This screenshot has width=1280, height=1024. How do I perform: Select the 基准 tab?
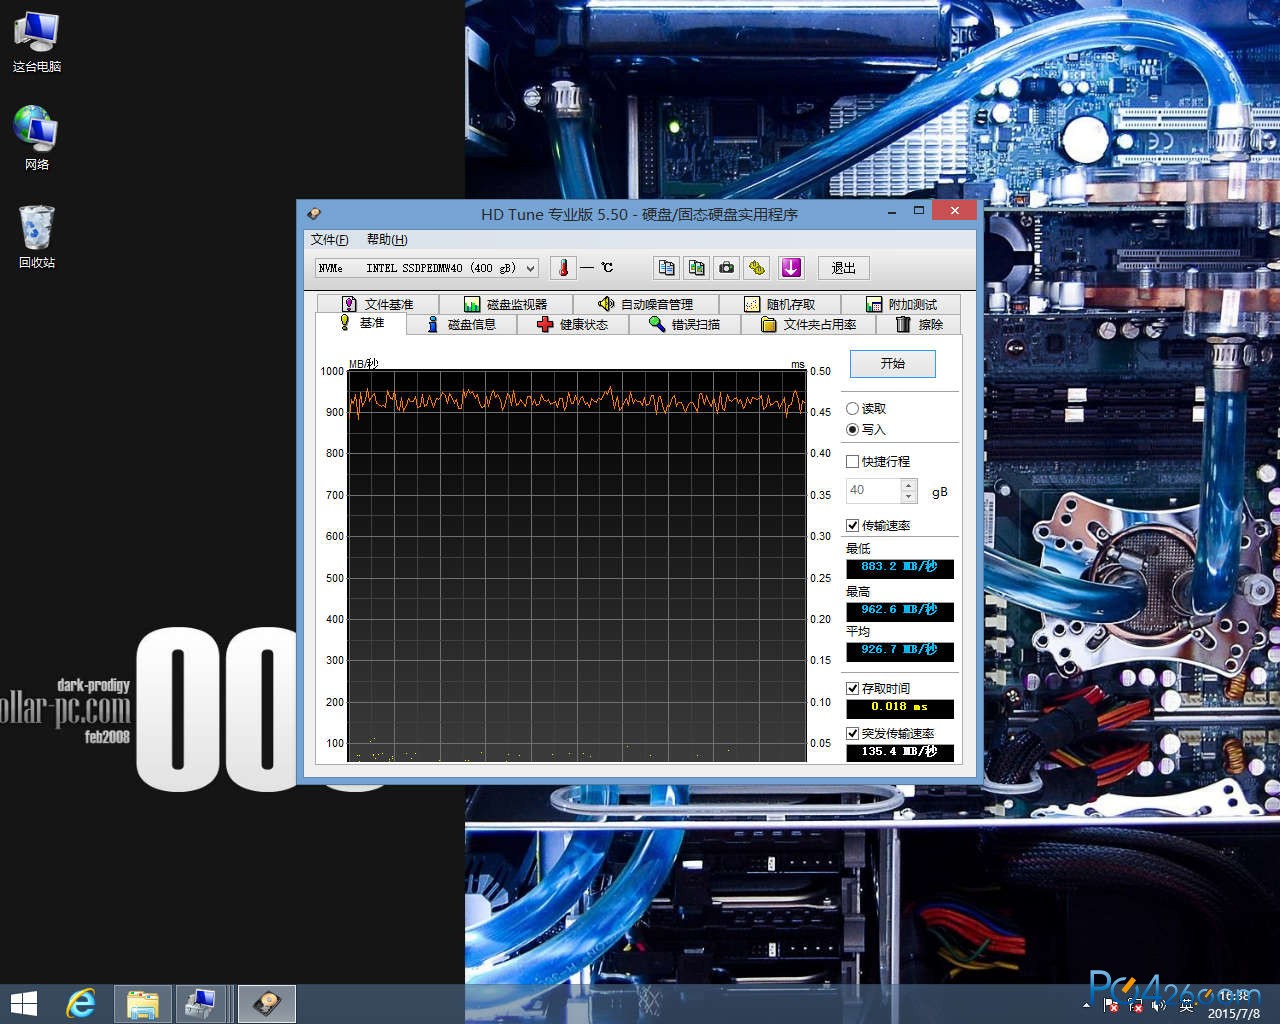click(x=361, y=323)
